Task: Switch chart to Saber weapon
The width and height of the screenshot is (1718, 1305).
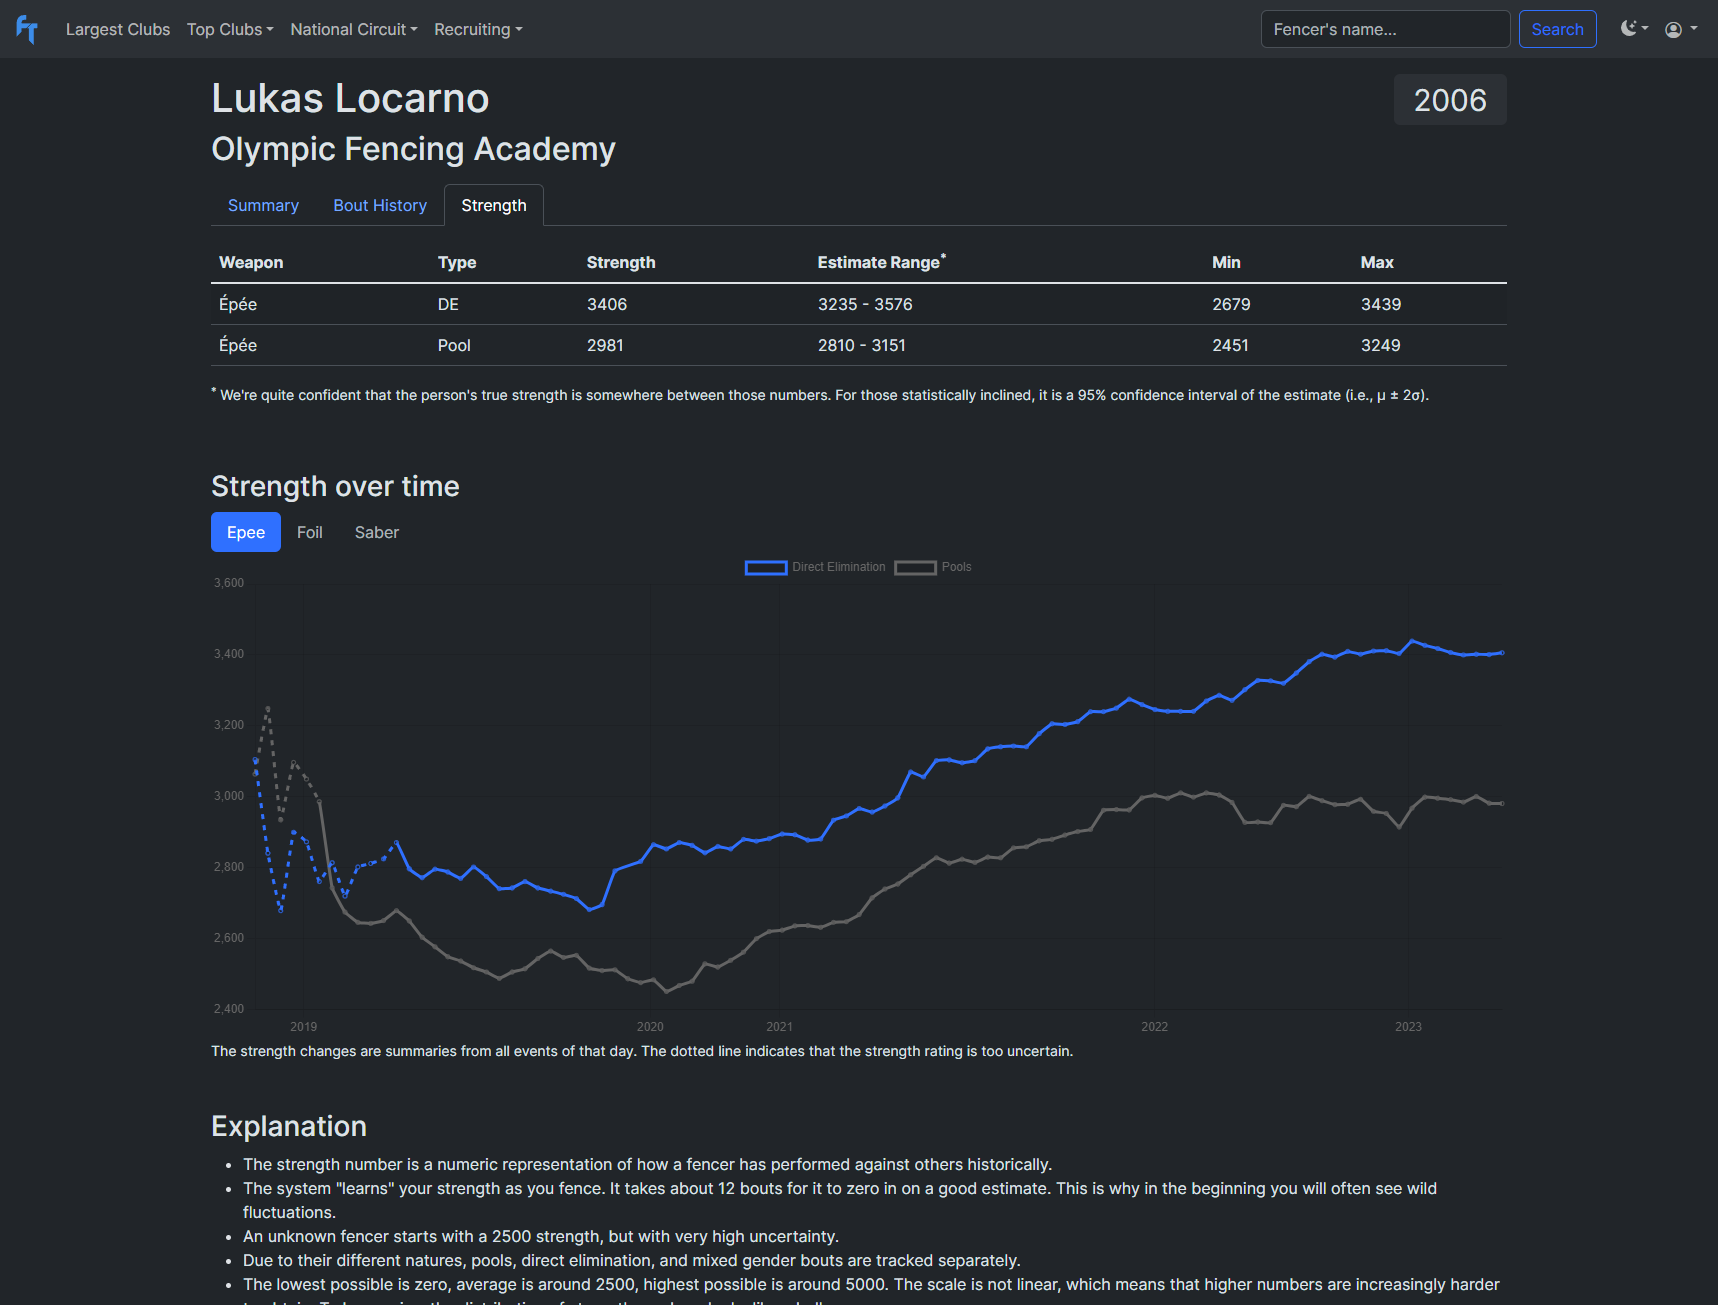Action: (376, 532)
